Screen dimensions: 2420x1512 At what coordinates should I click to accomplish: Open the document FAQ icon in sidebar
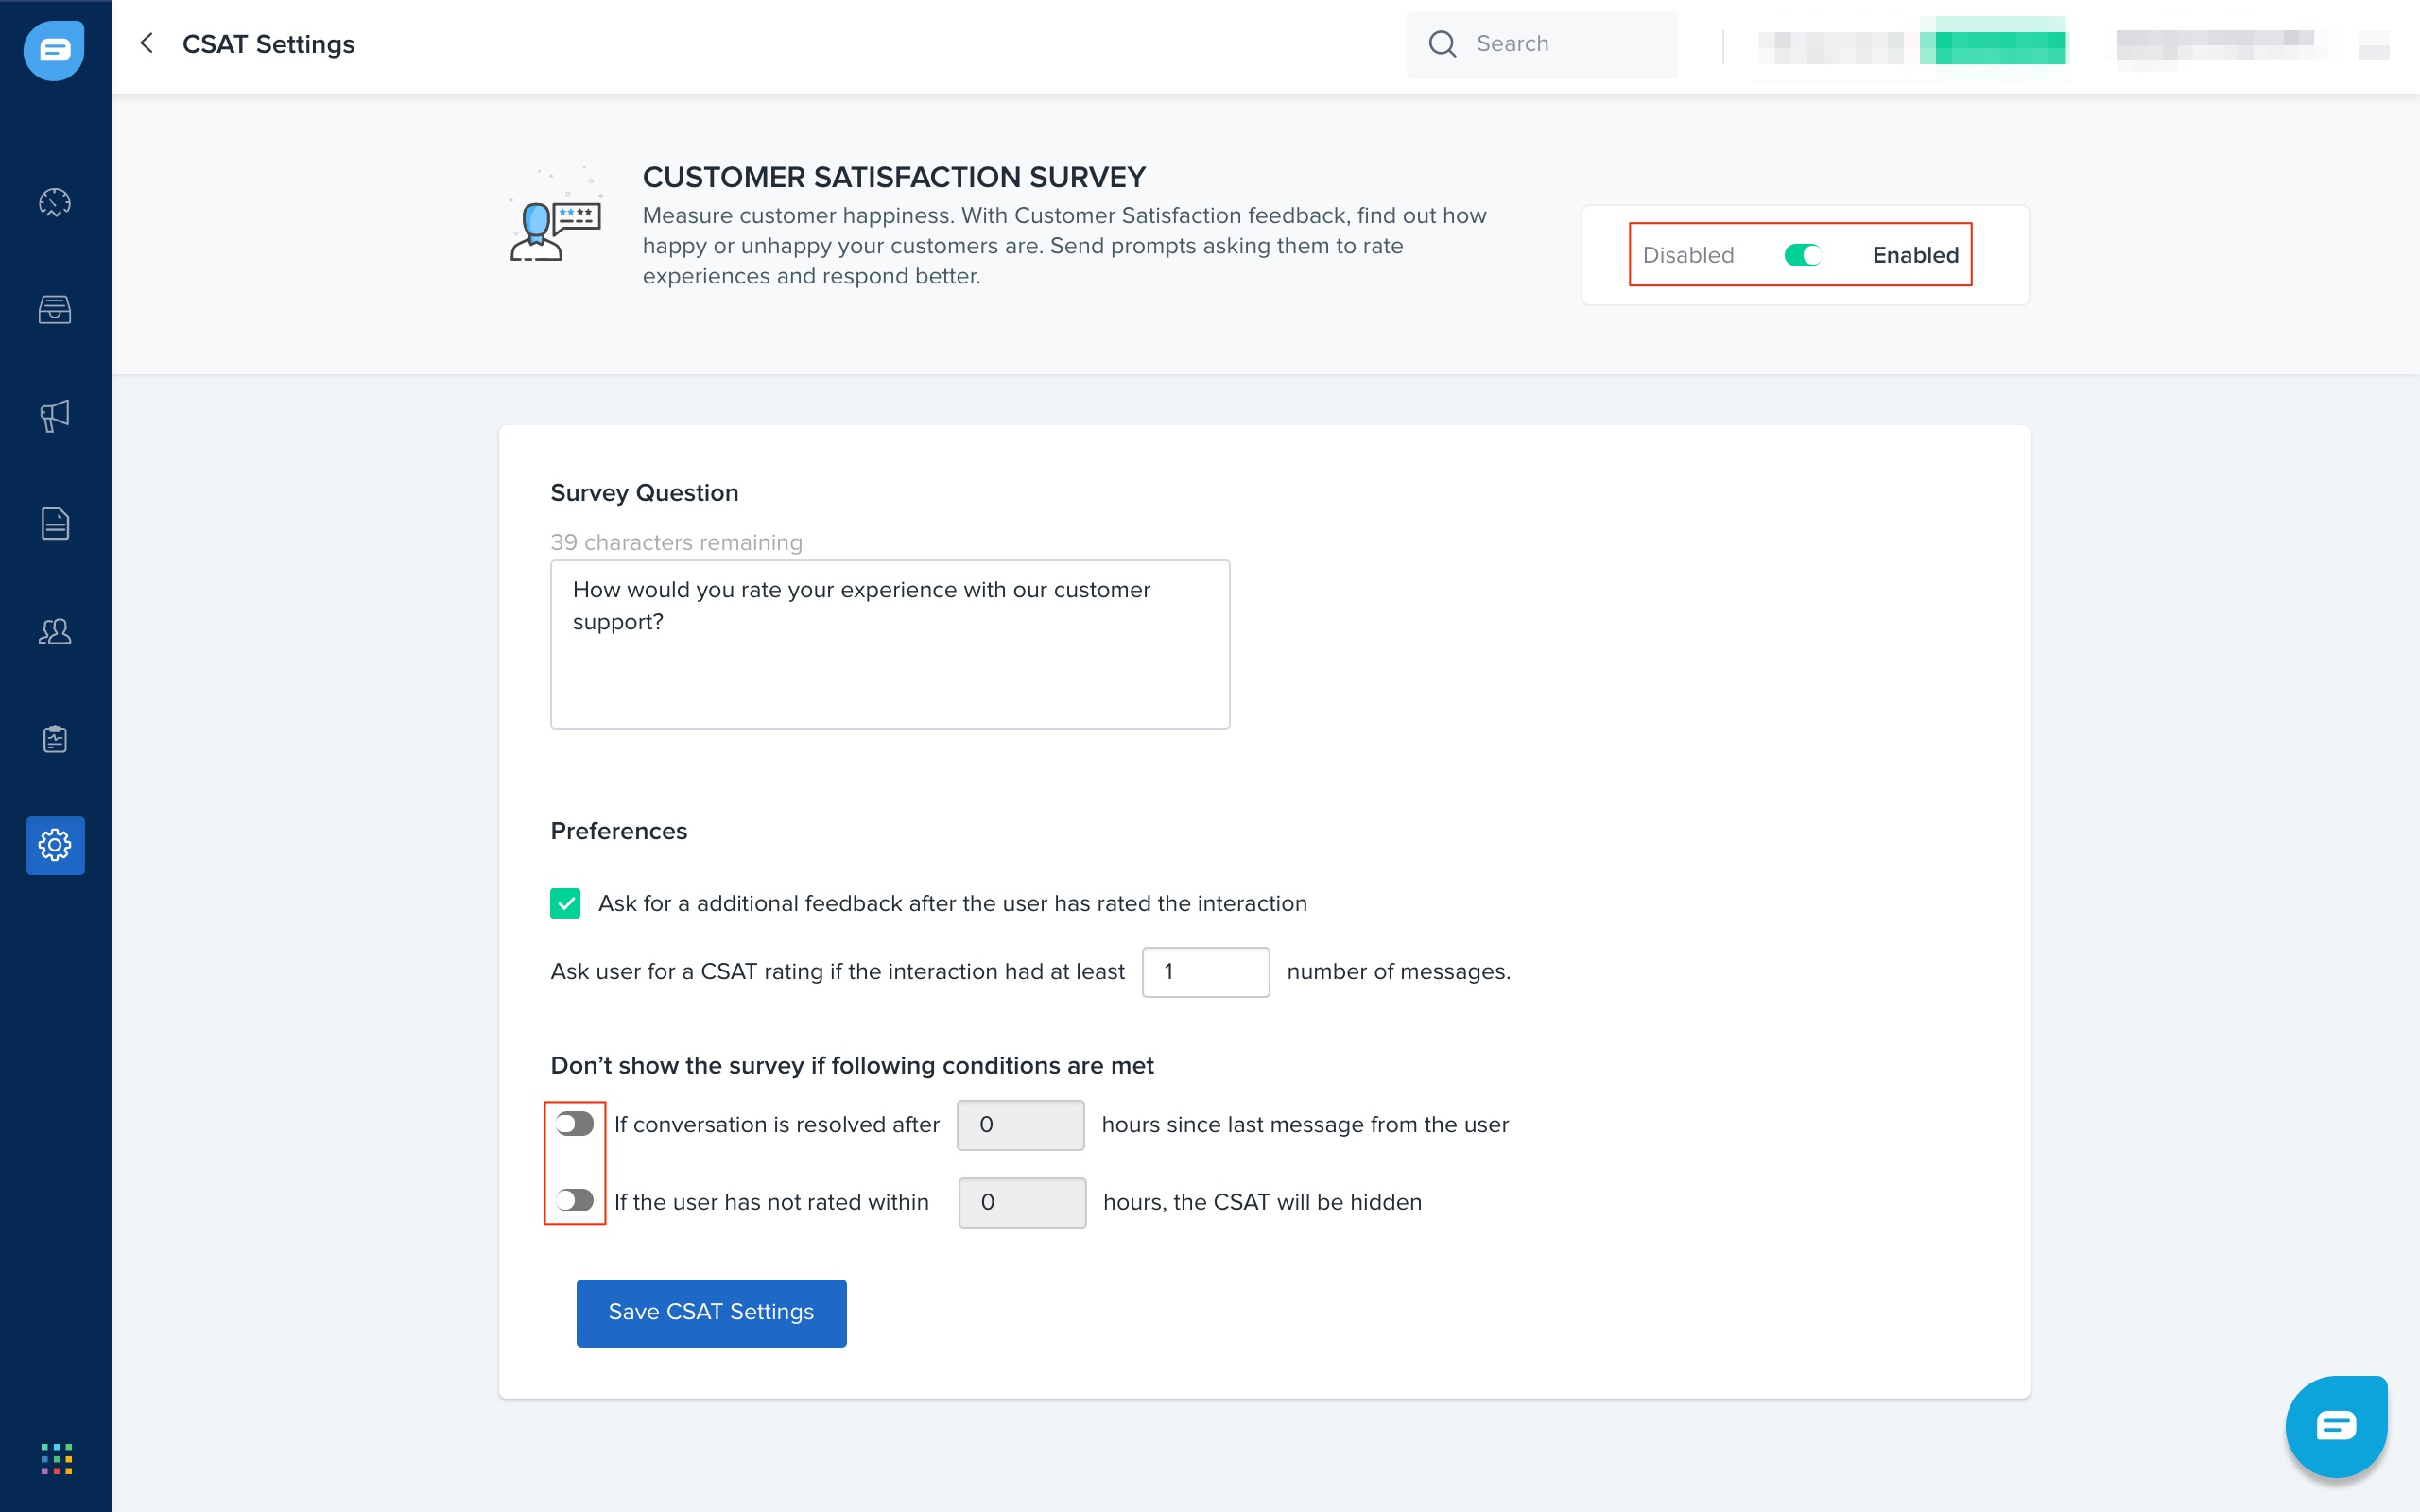55,523
